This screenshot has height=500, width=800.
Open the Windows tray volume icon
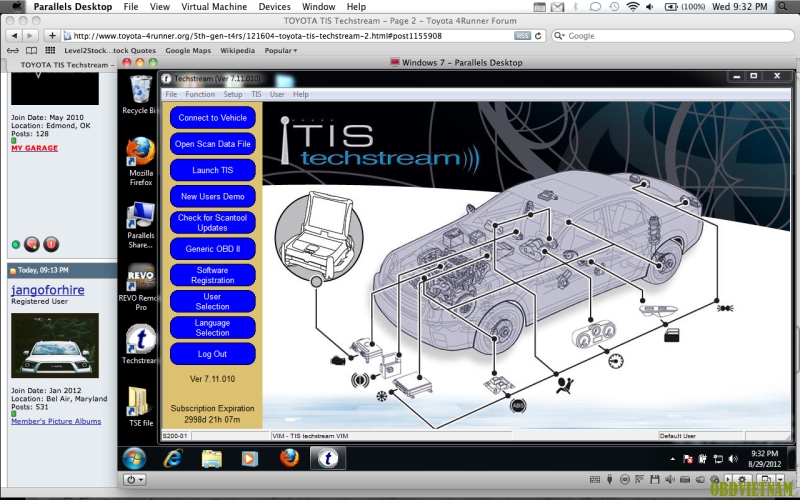(x=733, y=459)
